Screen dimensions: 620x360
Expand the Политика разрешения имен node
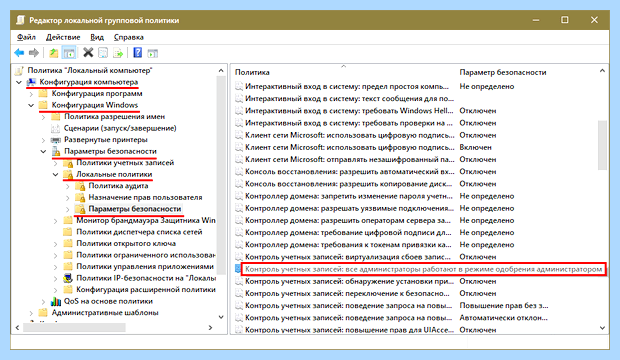click(43, 117)
